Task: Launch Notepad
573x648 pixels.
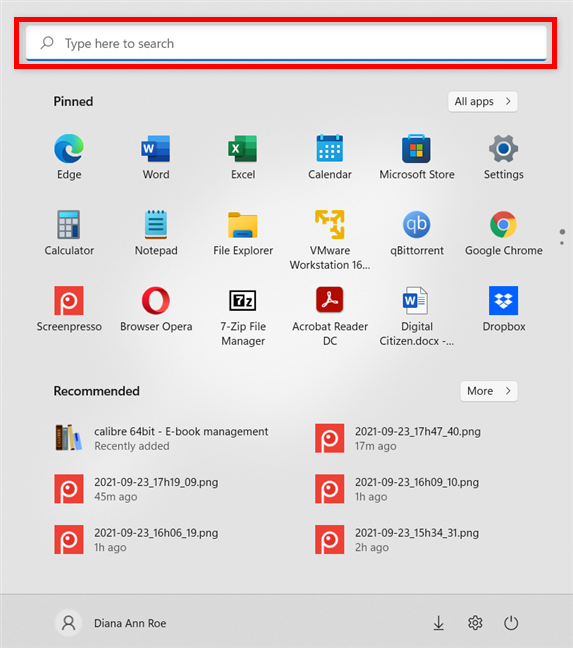Action: click(x=156, y=233)
